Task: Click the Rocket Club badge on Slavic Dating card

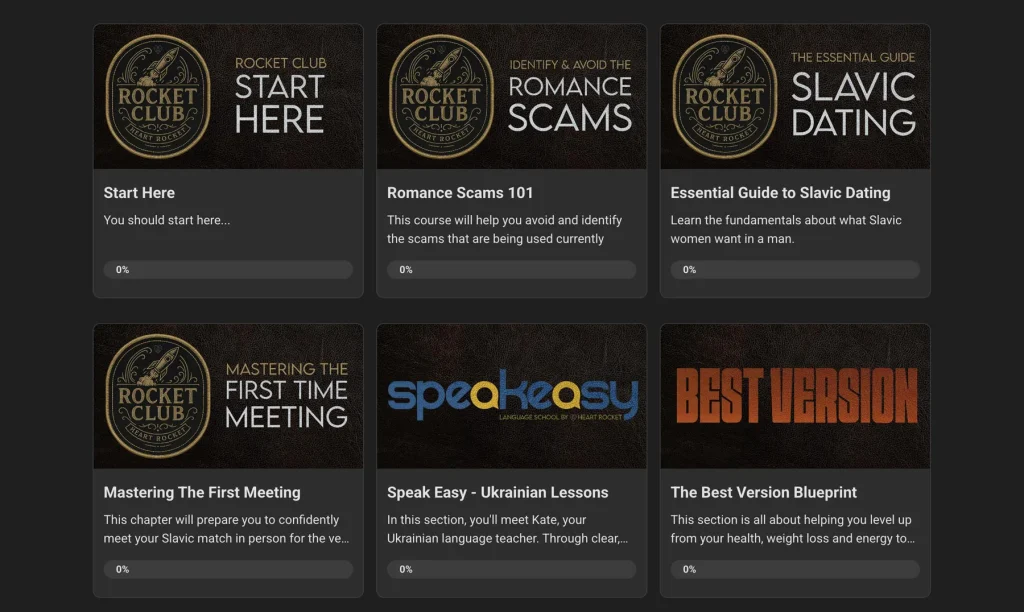Action: (725, 97)
